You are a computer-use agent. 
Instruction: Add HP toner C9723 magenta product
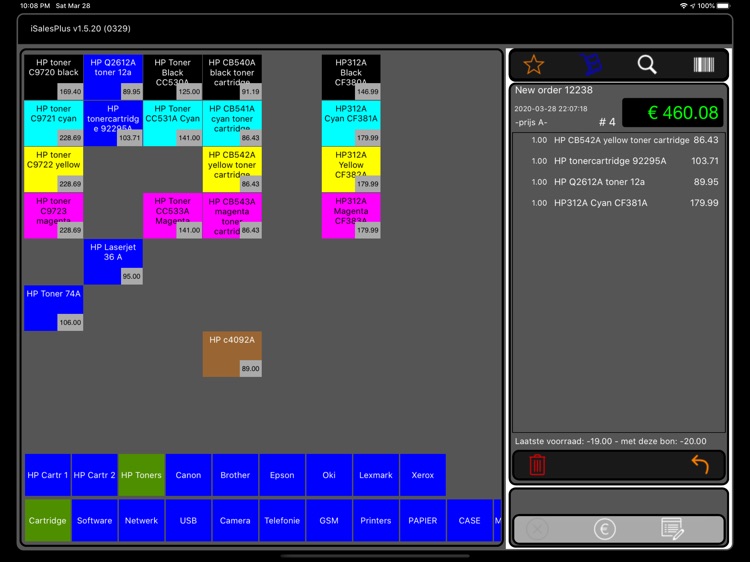(x=53, y=216)
